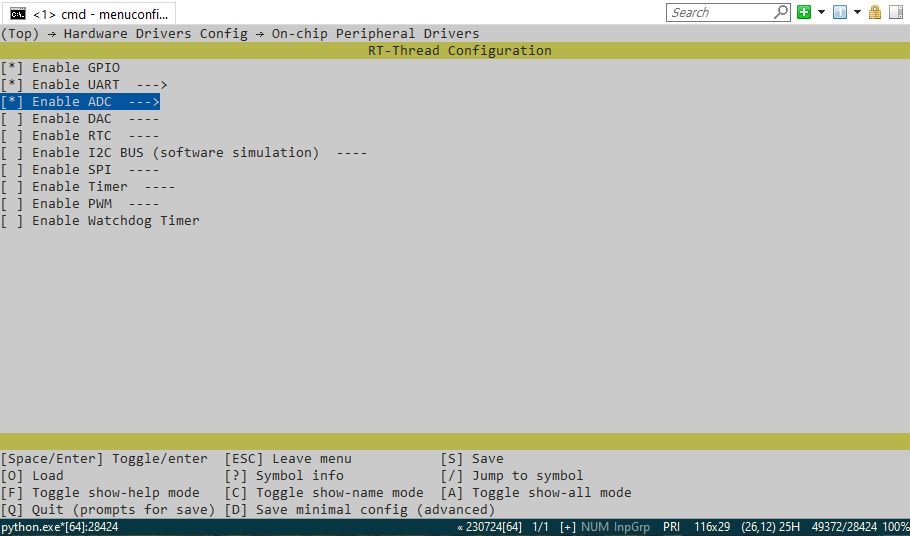910x536 pixels.
Task: Click the PRI priority indicator in the status bar
Action: click(x=671, y=527)
